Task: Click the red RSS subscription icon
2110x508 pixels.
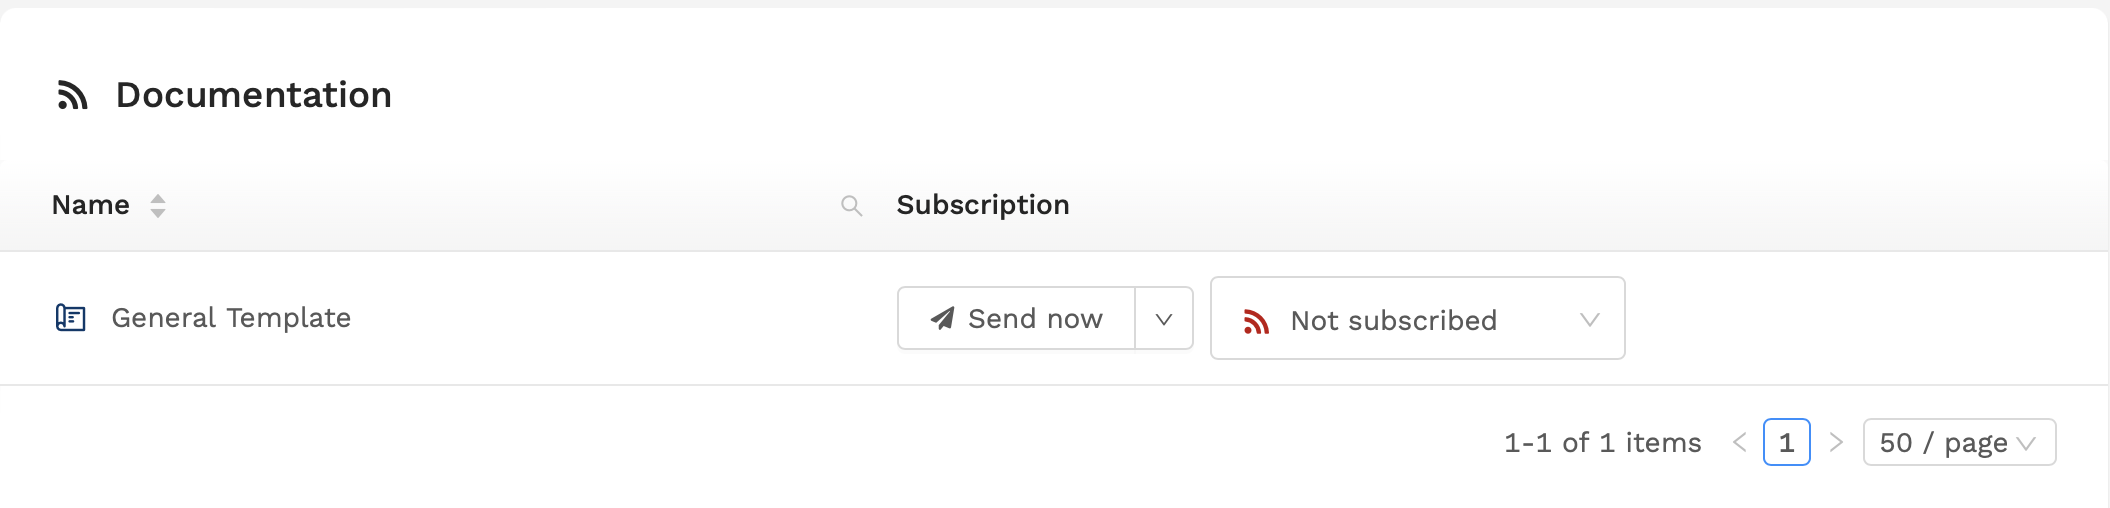Action: click(1256, 321)
